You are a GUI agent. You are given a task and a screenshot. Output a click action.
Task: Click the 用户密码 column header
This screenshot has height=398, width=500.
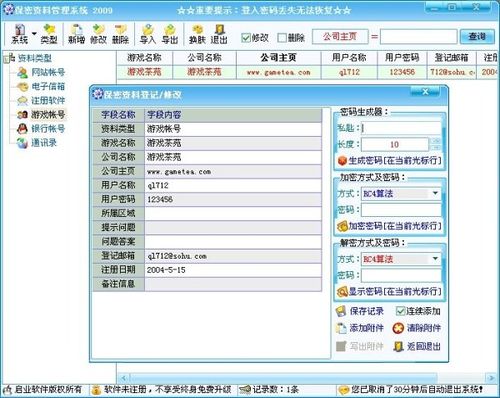pyautogui.click(x=402, y=58)
